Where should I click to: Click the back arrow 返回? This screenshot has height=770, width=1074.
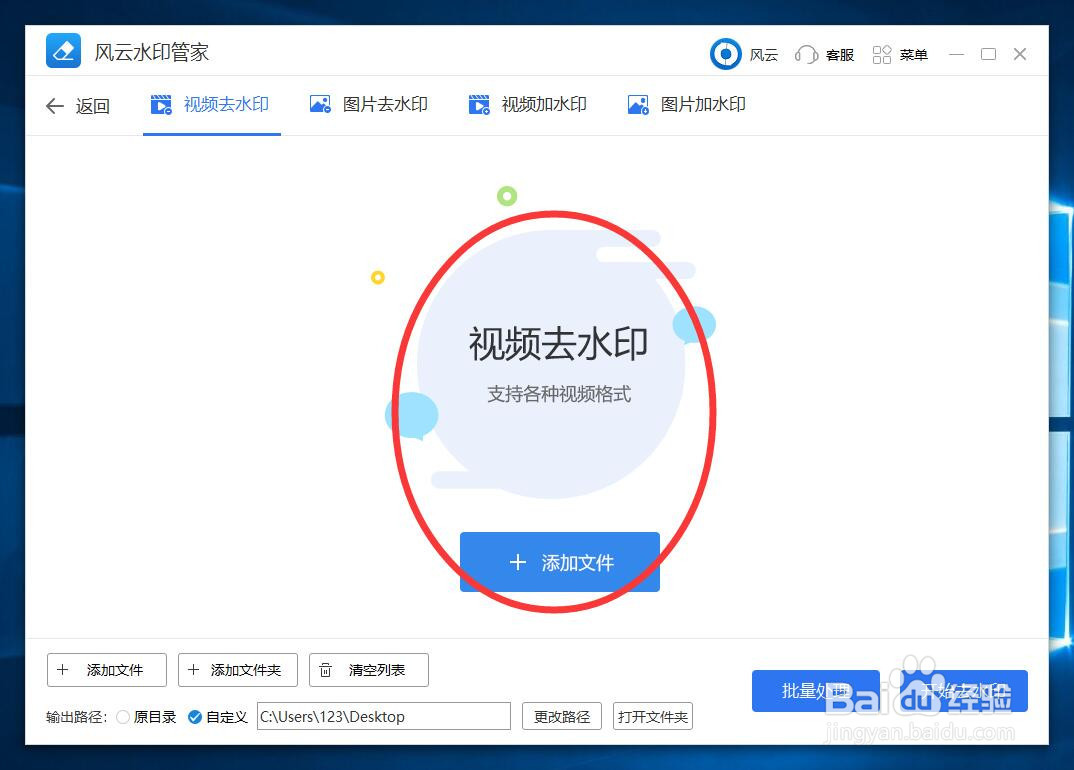[x=56, y=105]
